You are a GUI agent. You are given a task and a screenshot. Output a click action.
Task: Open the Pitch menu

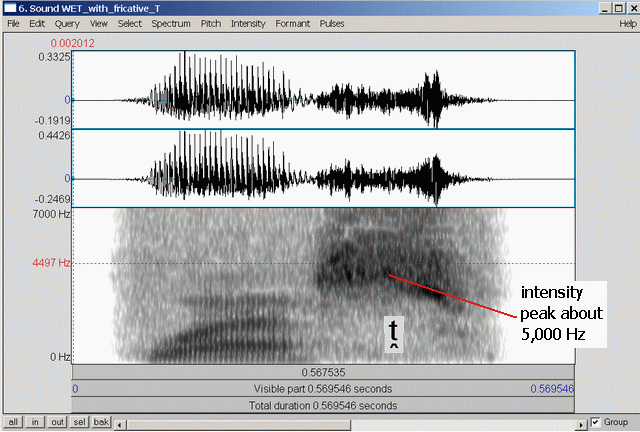pos(211,23)
